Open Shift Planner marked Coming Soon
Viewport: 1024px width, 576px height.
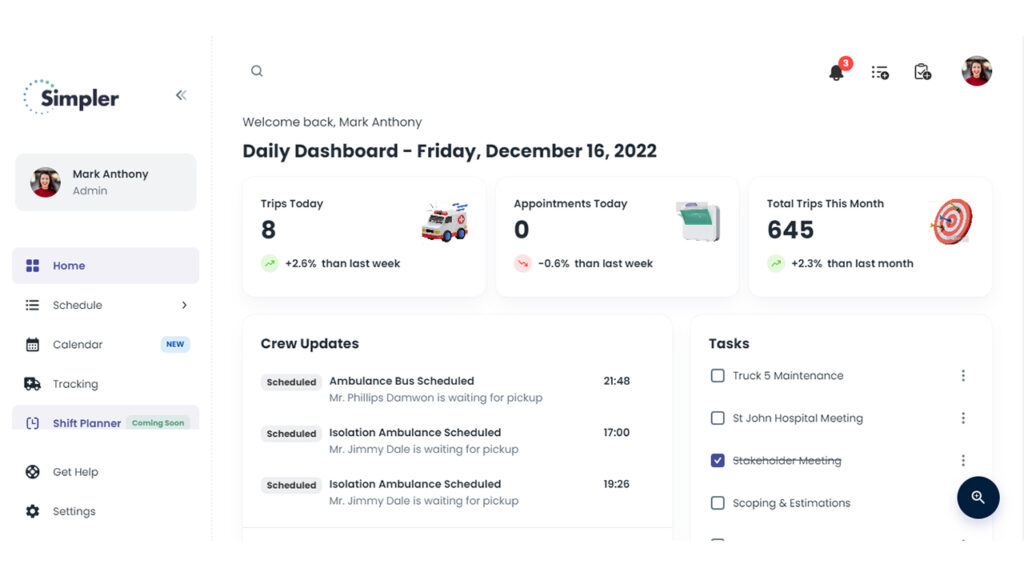pyautogui.click(x=85, y=423)
